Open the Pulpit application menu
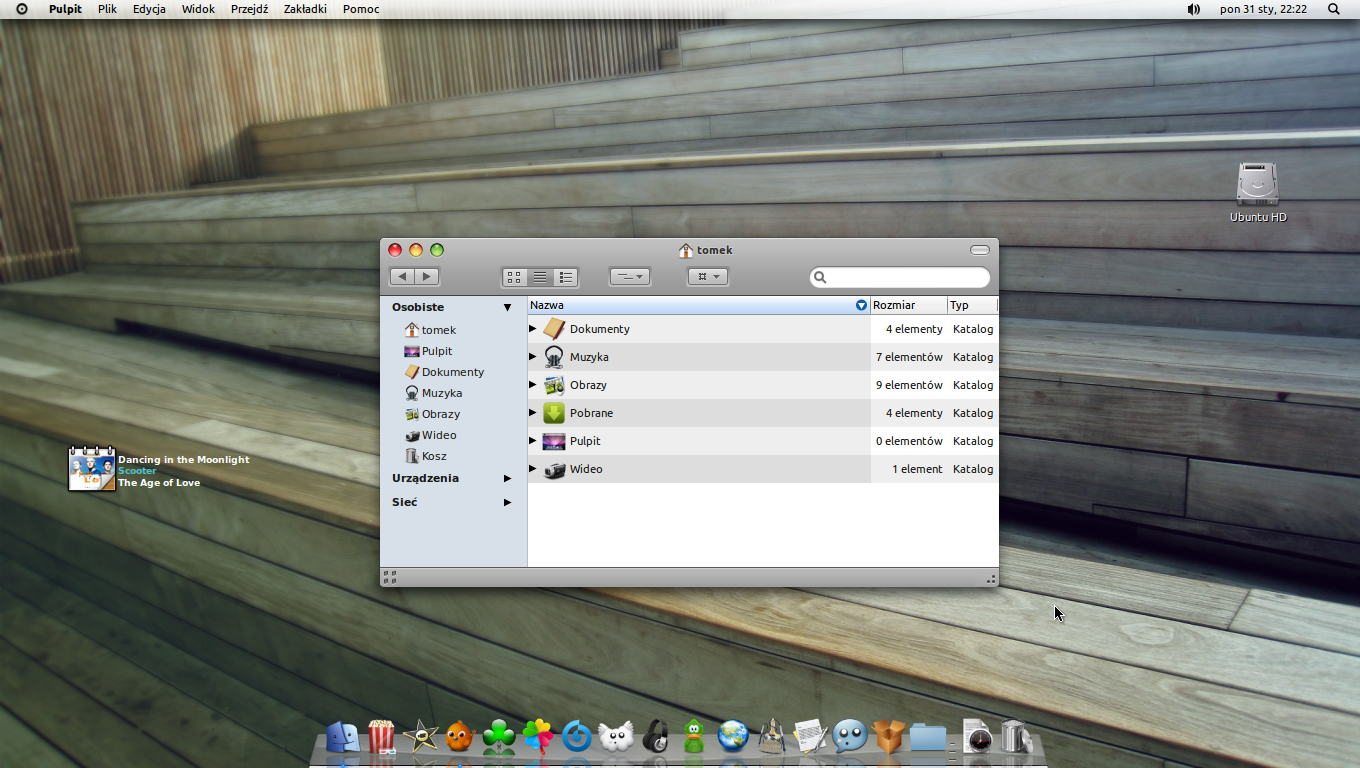Viewport: 1360px width, 768px height. coord(65,9)
